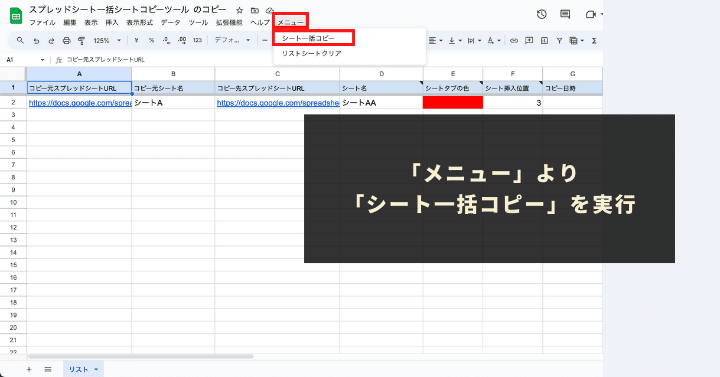Open the A1 name box dropdown

(x=42, y=60)
